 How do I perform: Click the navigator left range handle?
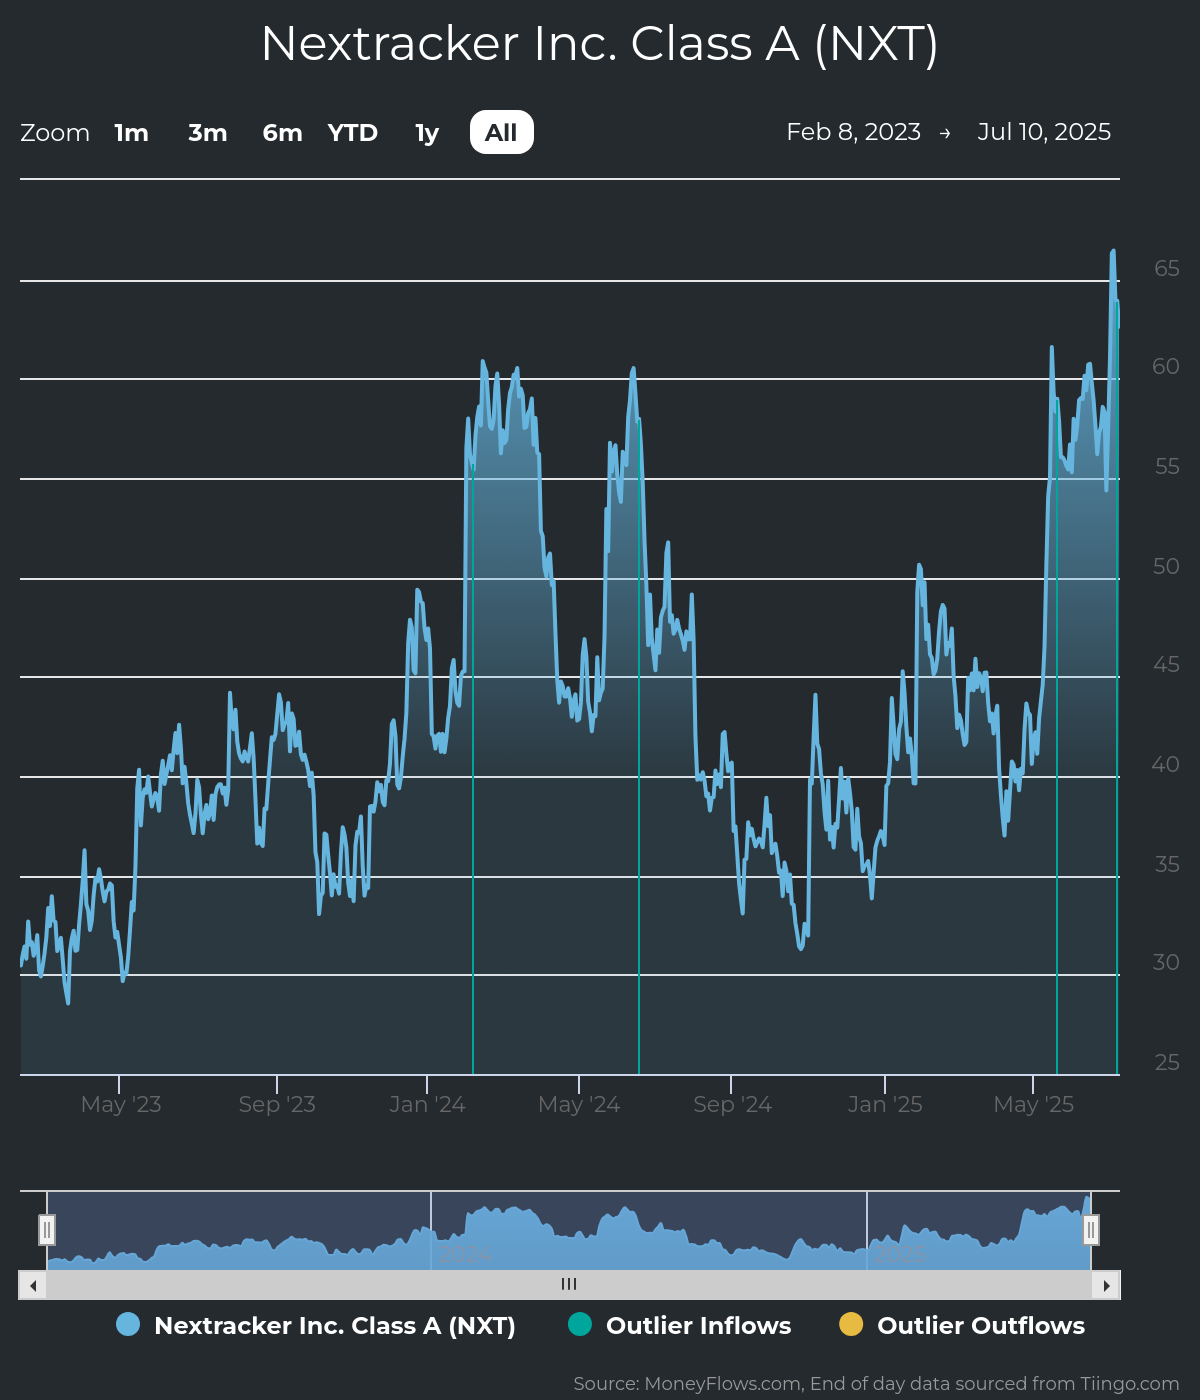pos(47,1229)
